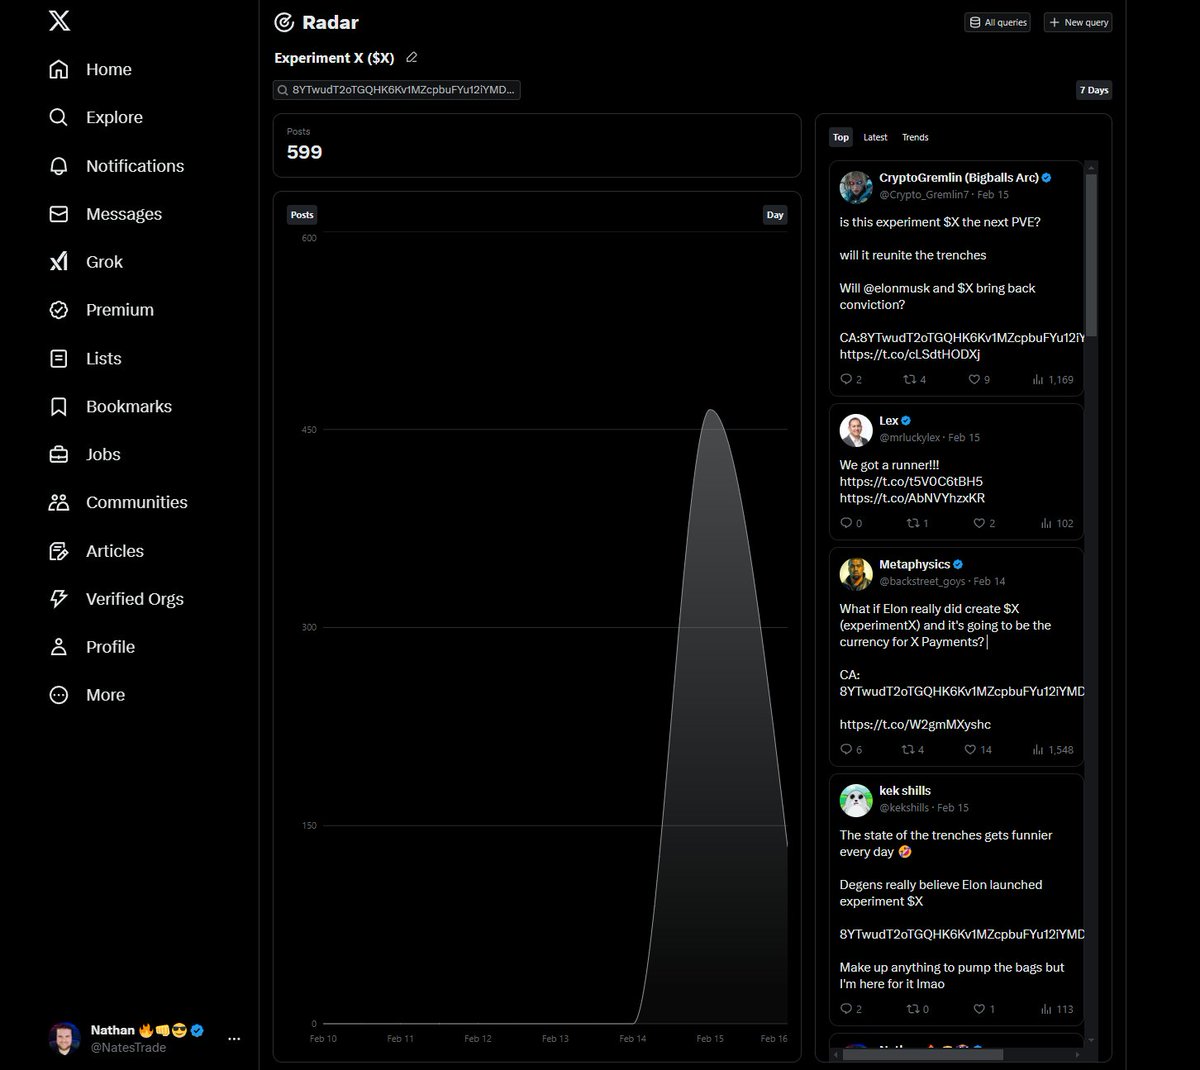Reply to kek shills' post

click(851, 1009)
